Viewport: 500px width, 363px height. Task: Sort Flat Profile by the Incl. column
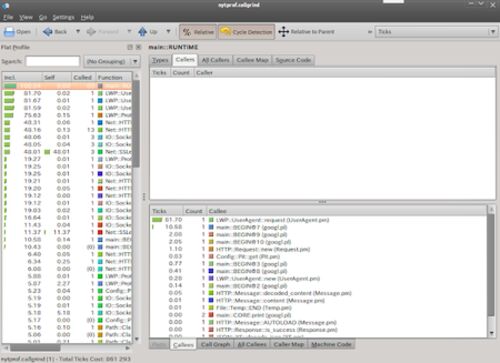point(22,77)
